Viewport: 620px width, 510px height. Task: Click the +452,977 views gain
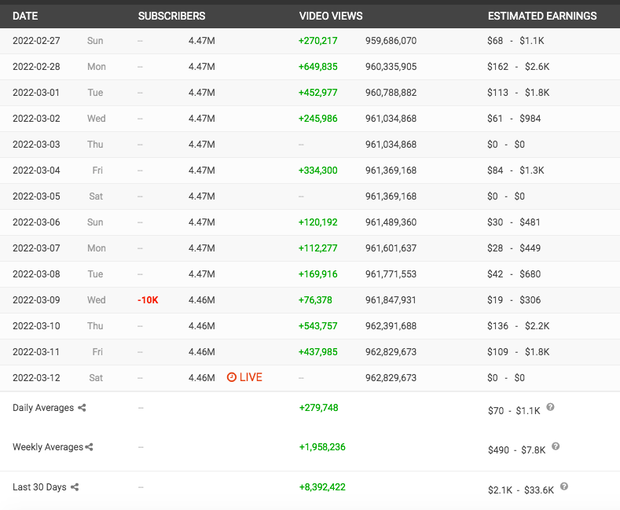[x=318, y=93]
